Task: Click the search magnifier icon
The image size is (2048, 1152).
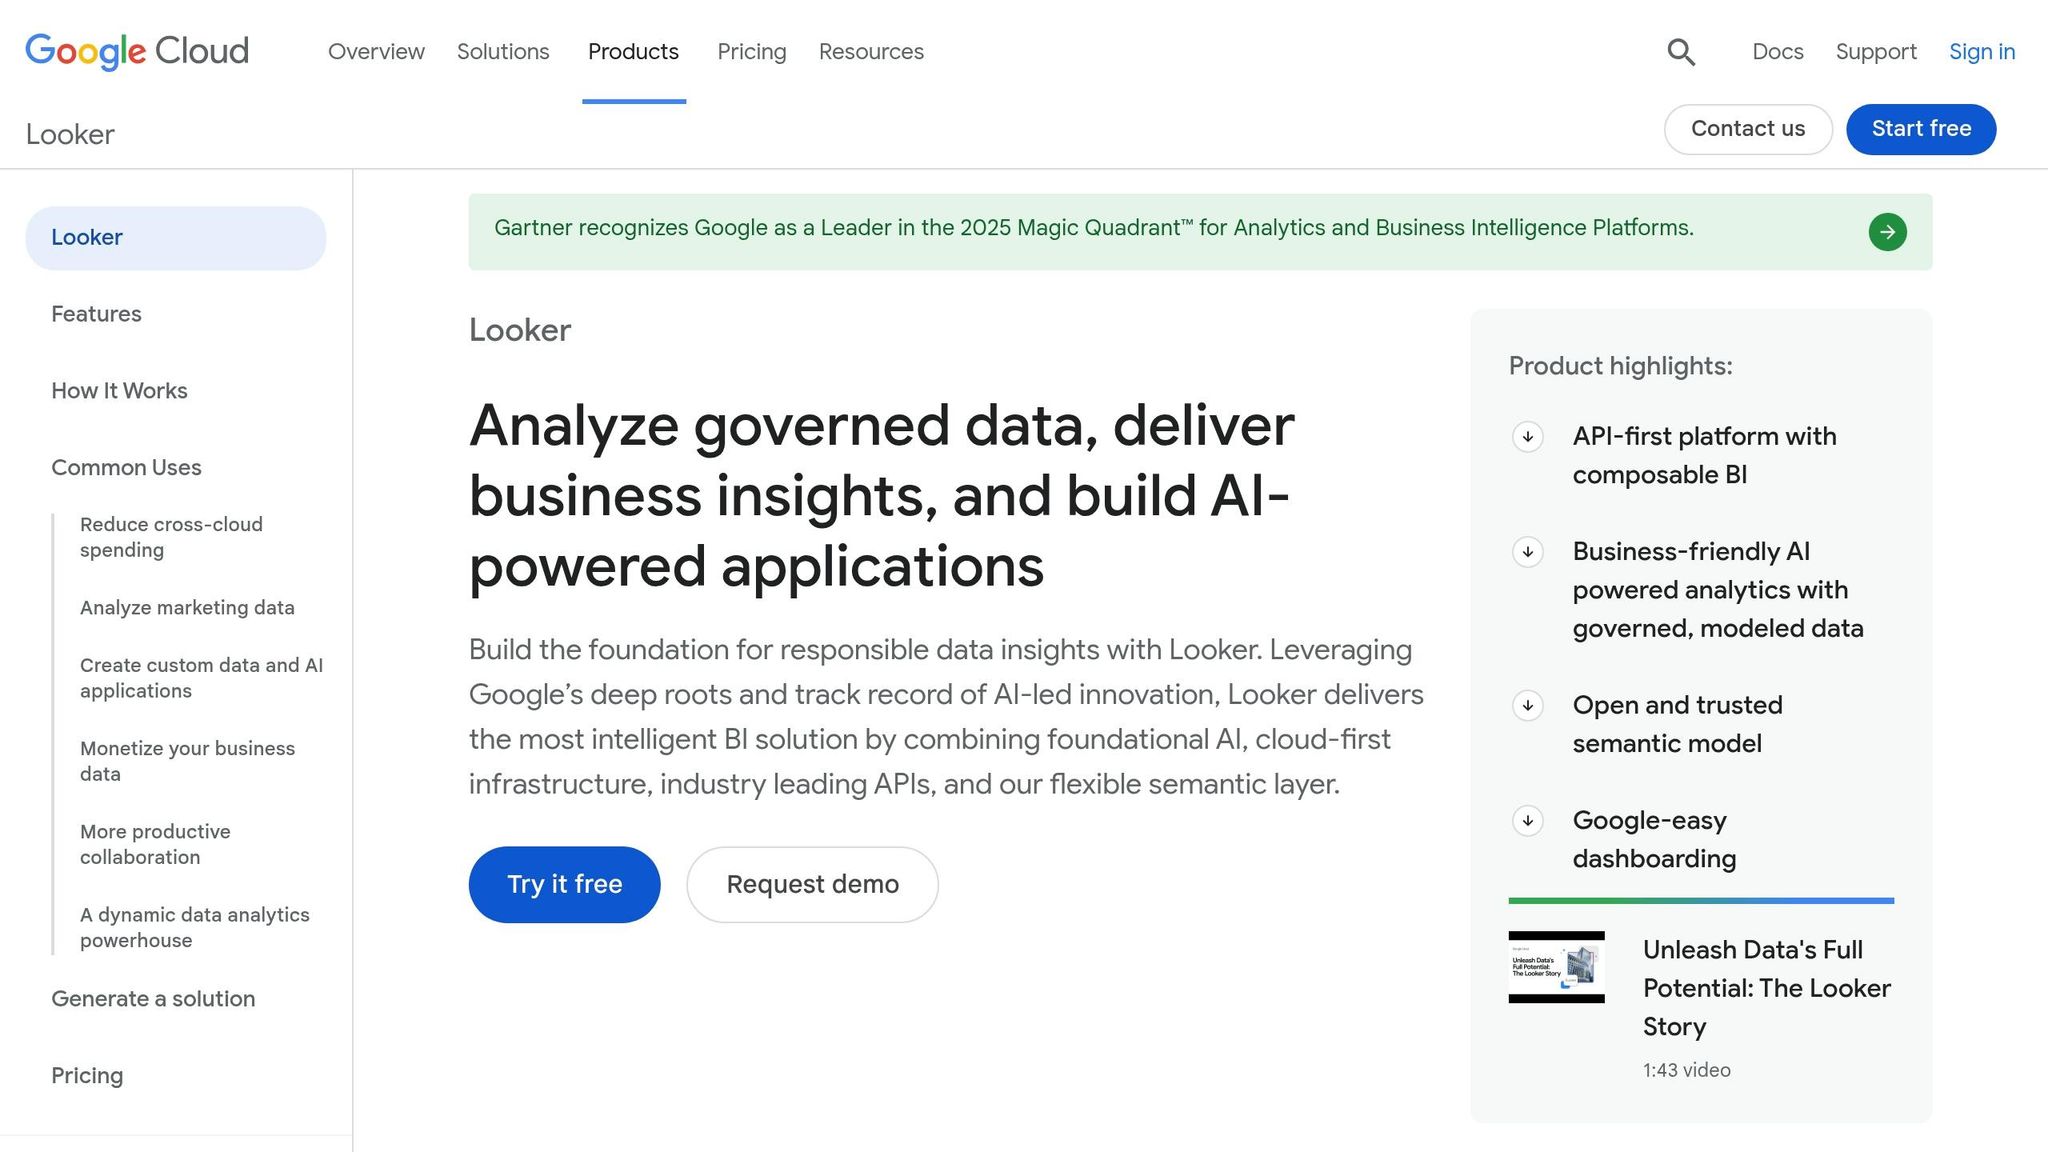Action: point(1681,52)
